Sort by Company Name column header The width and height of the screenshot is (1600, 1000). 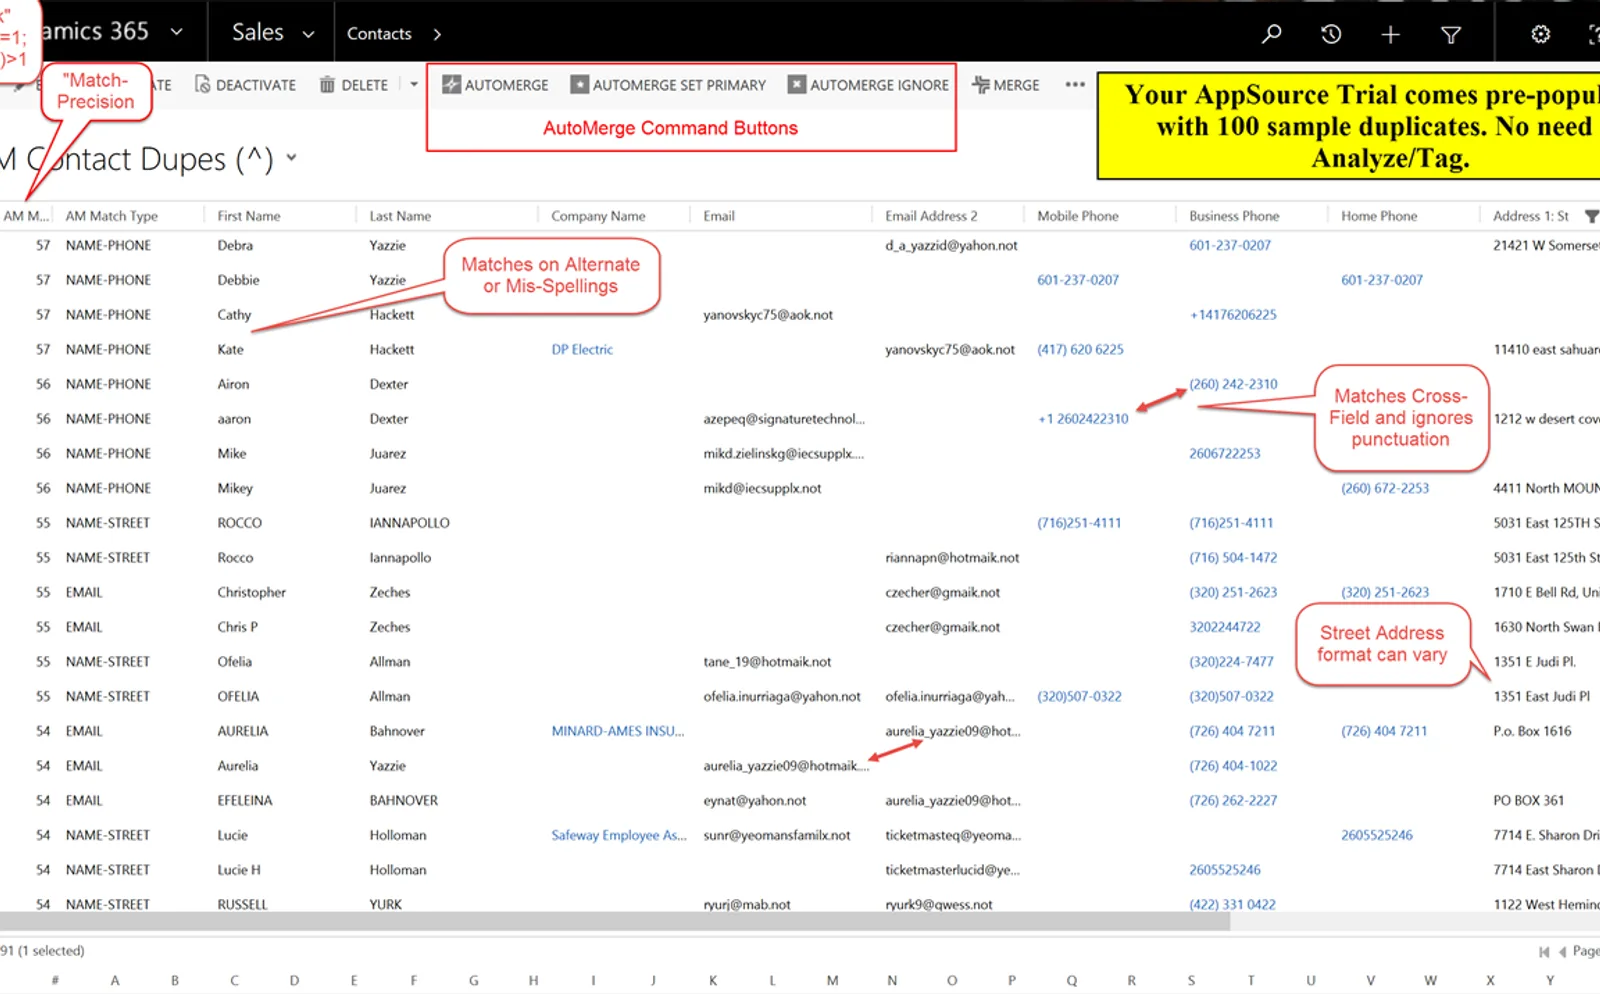tap(598, 216)
